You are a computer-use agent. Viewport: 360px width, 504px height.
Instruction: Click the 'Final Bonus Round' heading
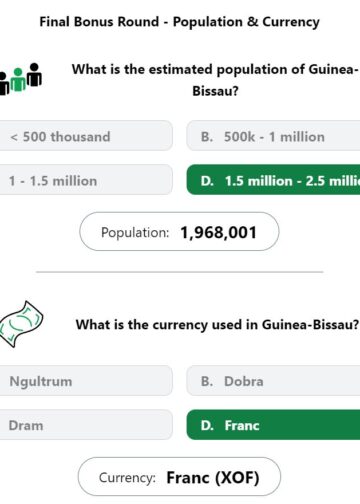pos(99,22)
